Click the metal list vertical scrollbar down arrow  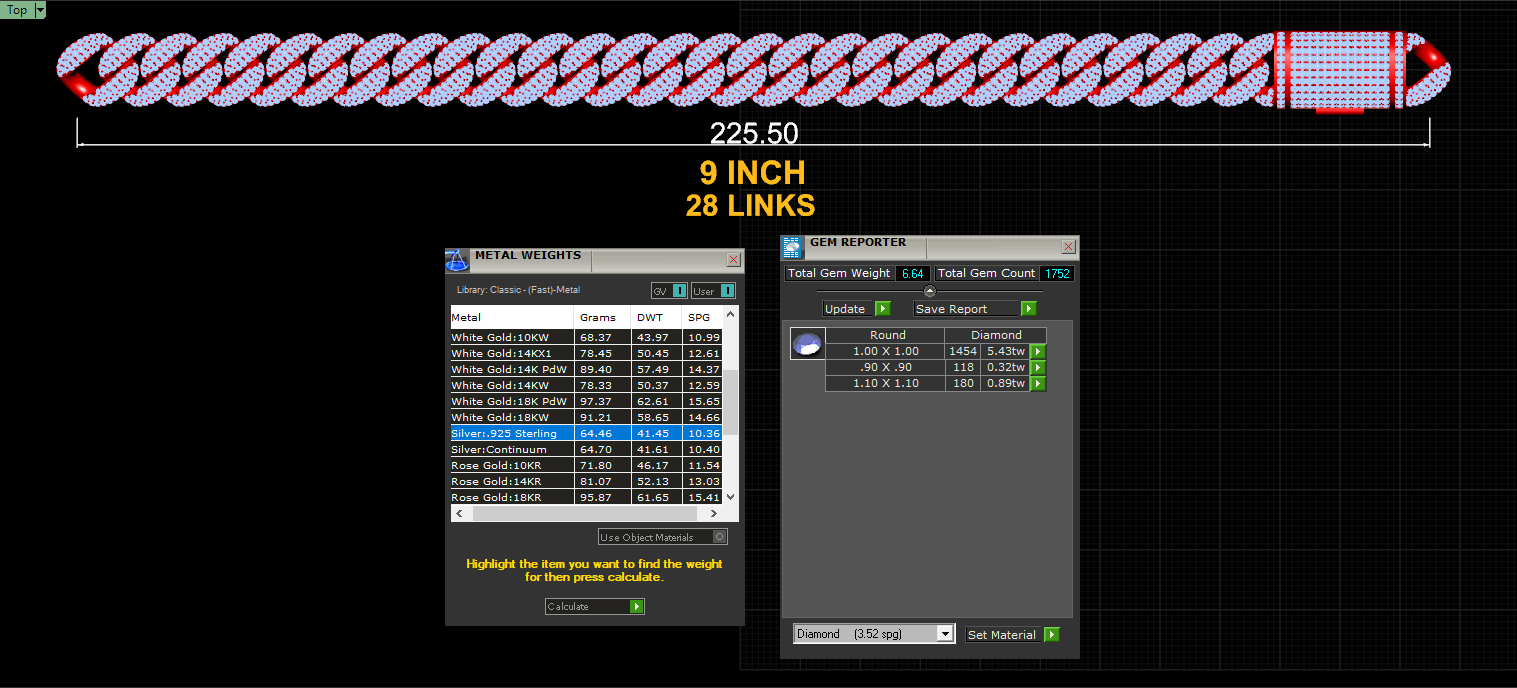coord(730,496)
